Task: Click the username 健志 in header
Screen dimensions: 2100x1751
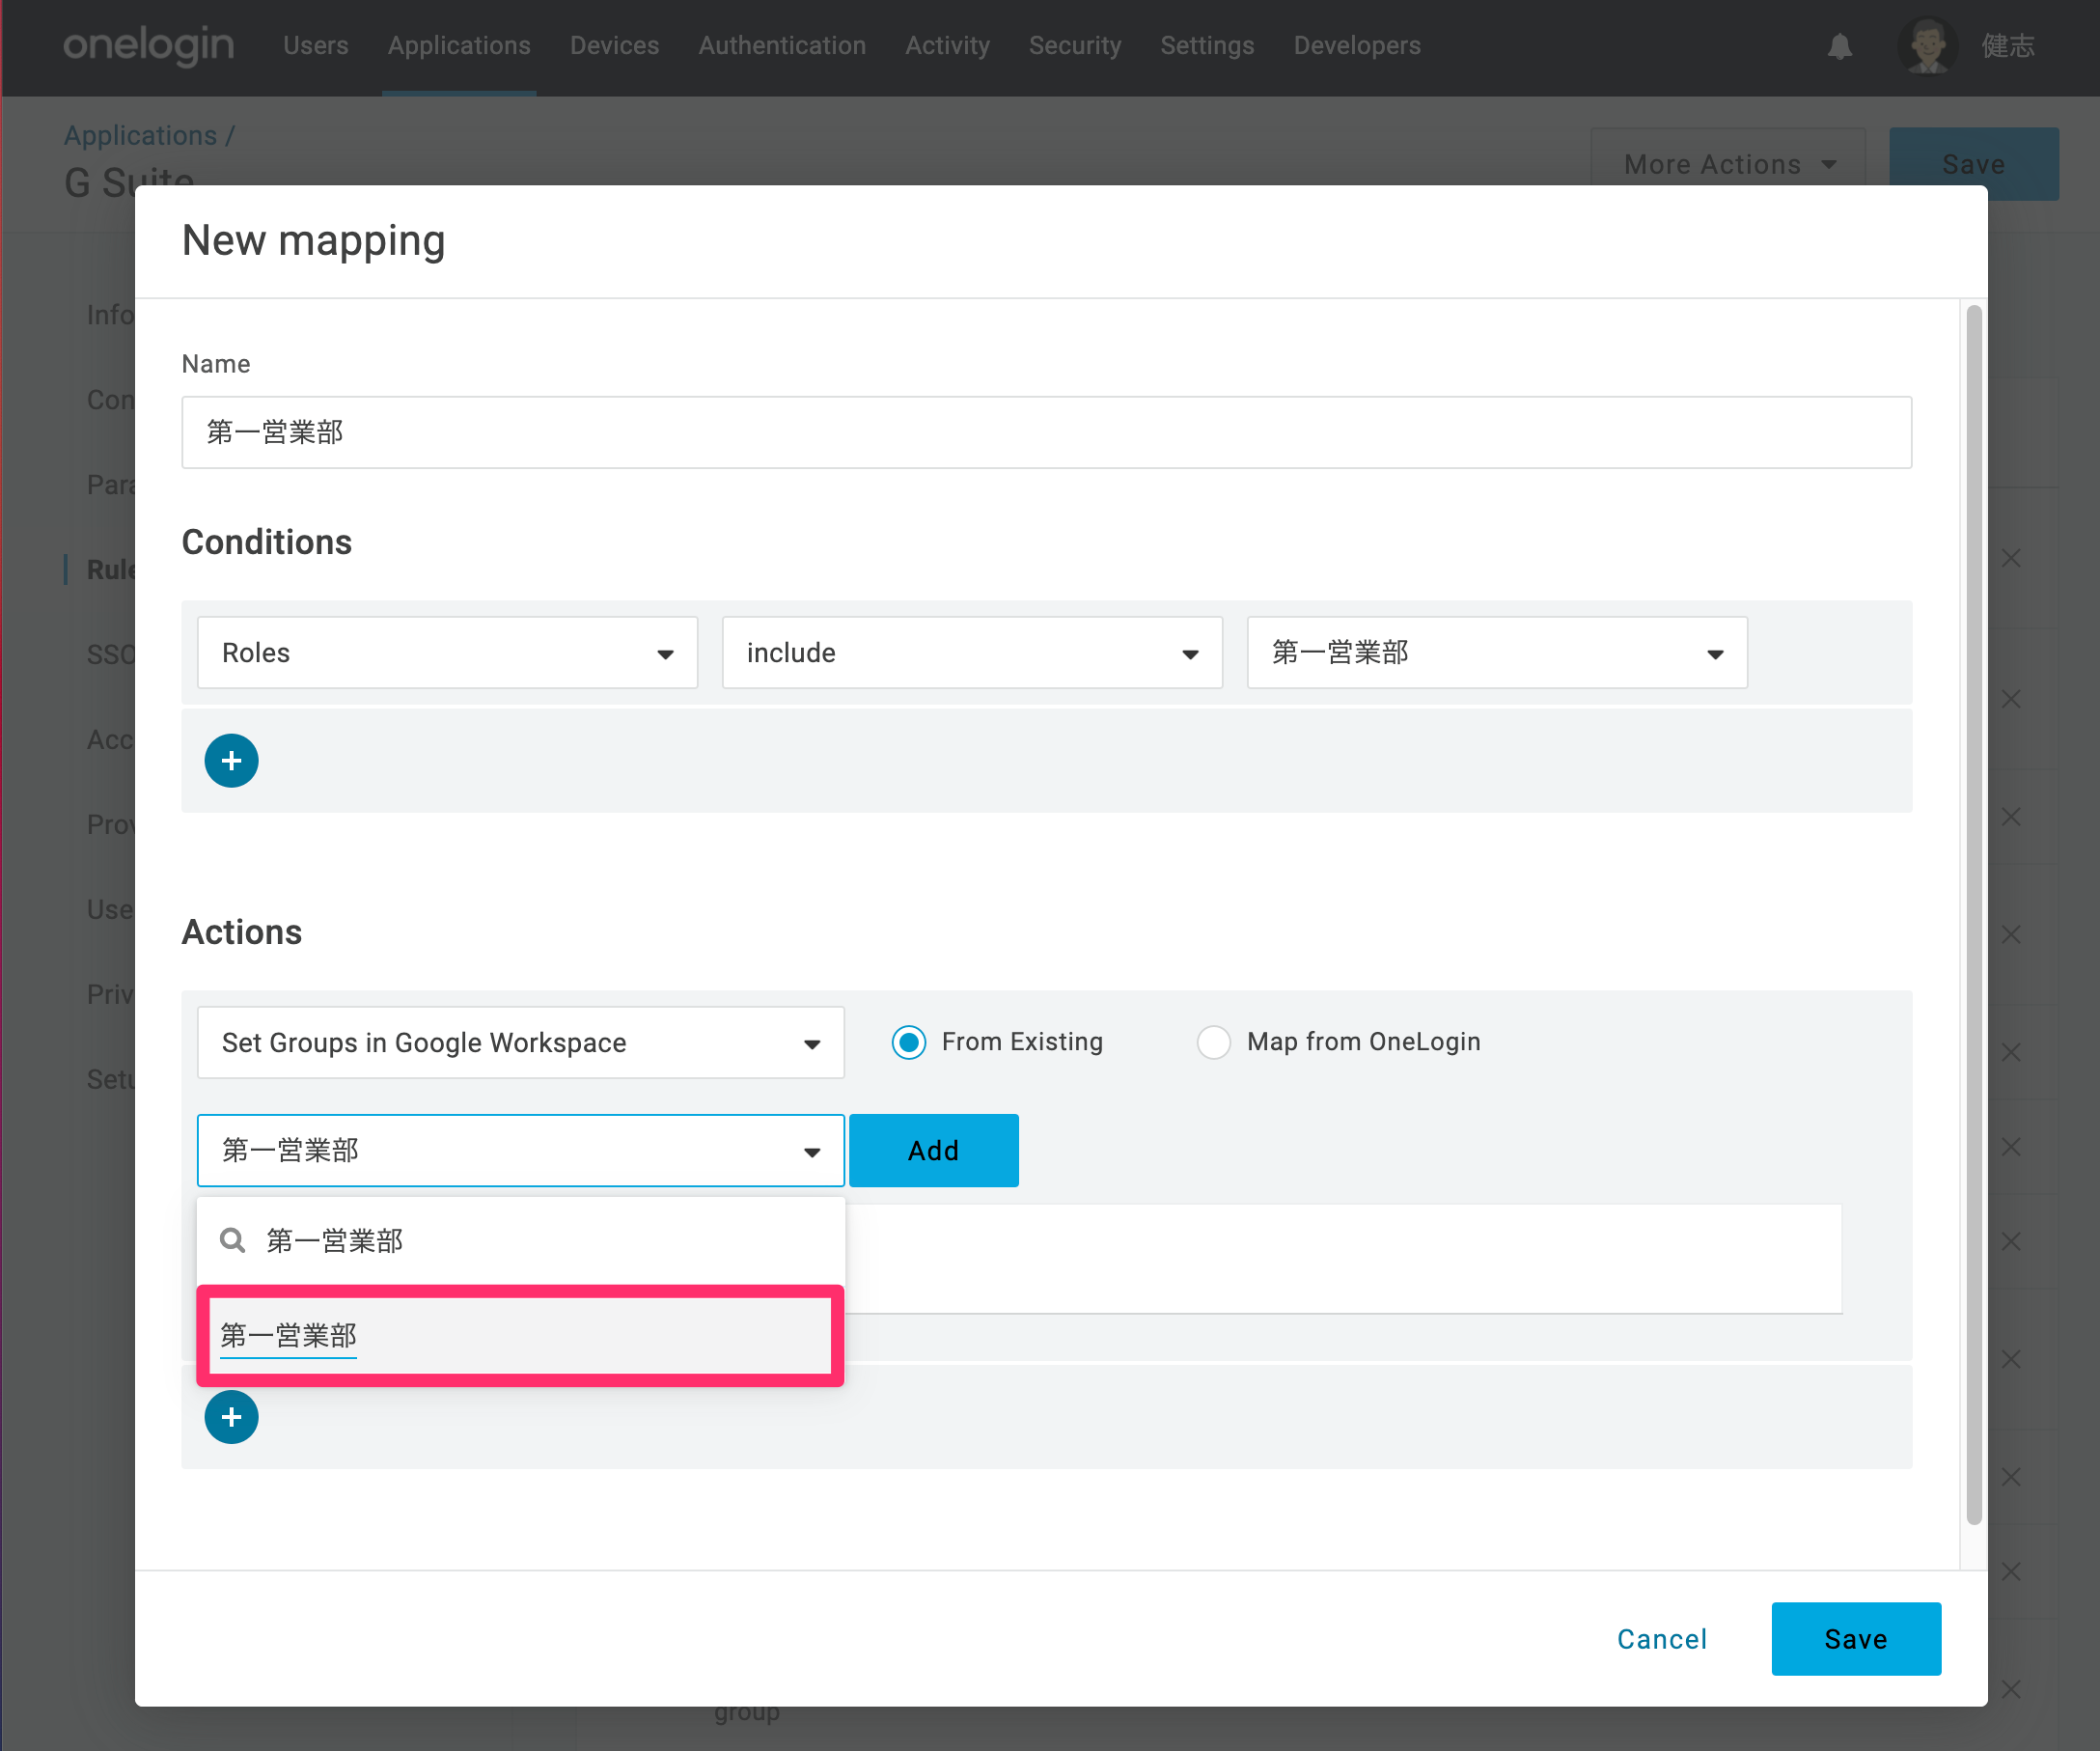Action: [2008, 46]
